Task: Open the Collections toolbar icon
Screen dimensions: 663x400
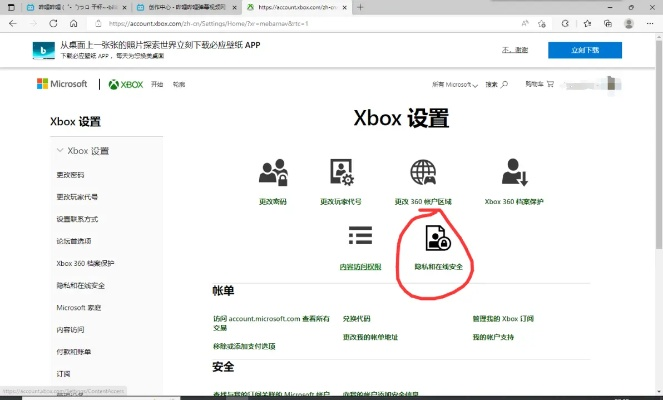Action: (x=608, y=24)
